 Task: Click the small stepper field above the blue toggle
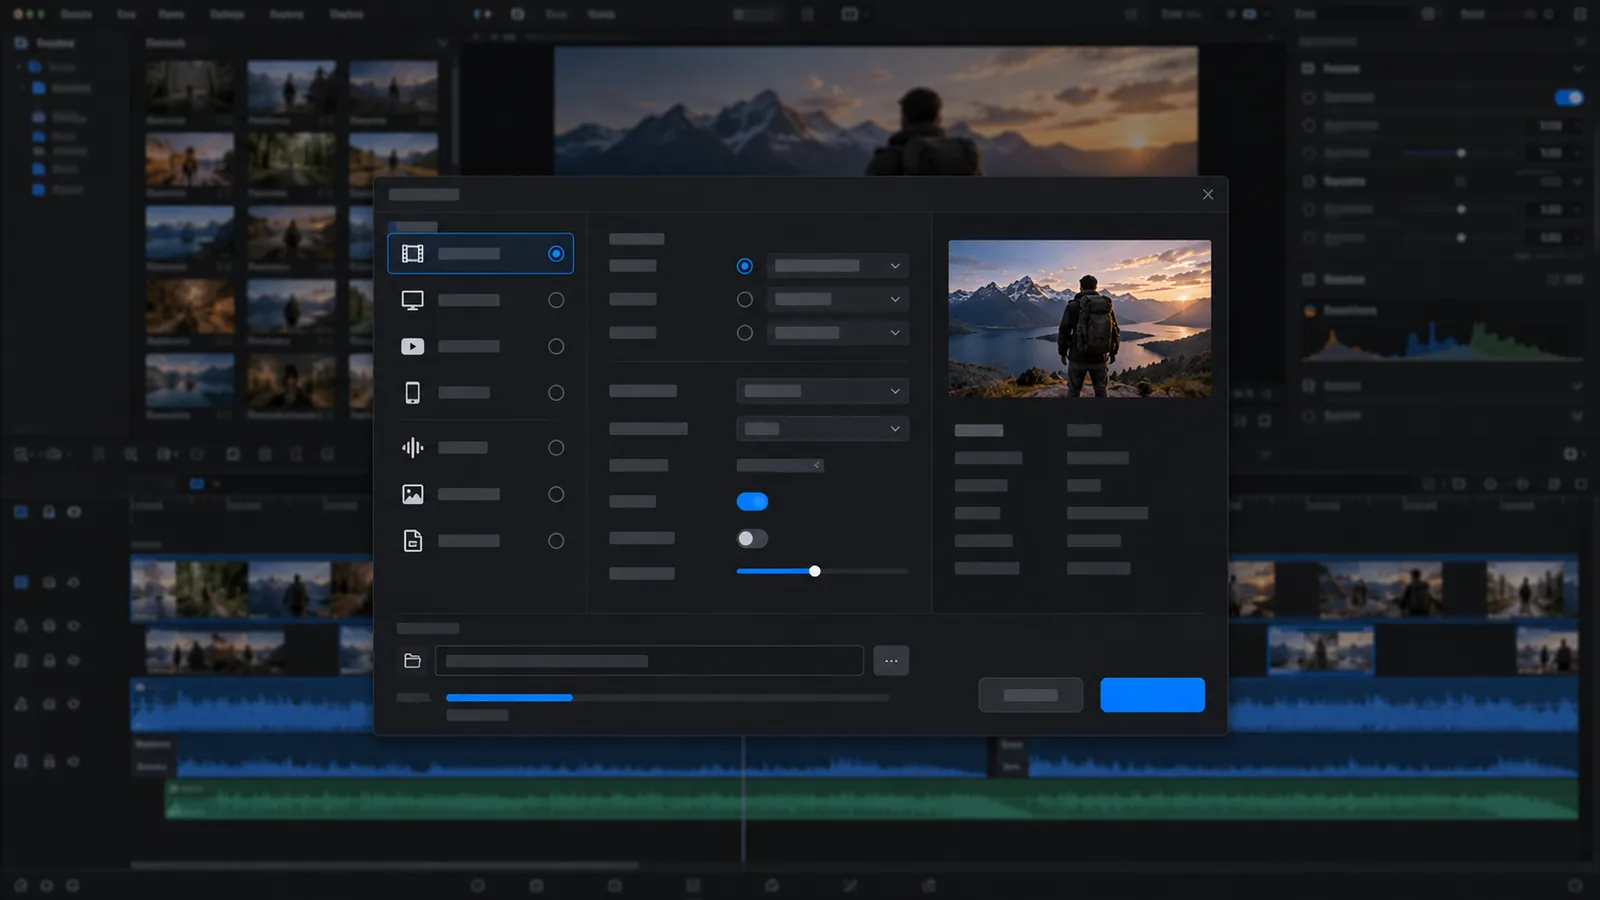click(x=780, y=465)
